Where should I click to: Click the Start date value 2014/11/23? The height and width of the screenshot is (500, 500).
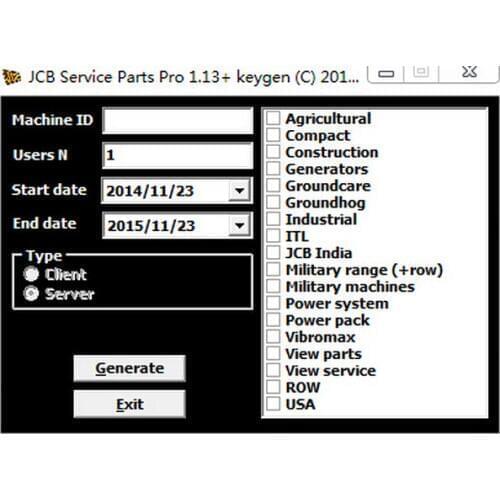[150, 191]
